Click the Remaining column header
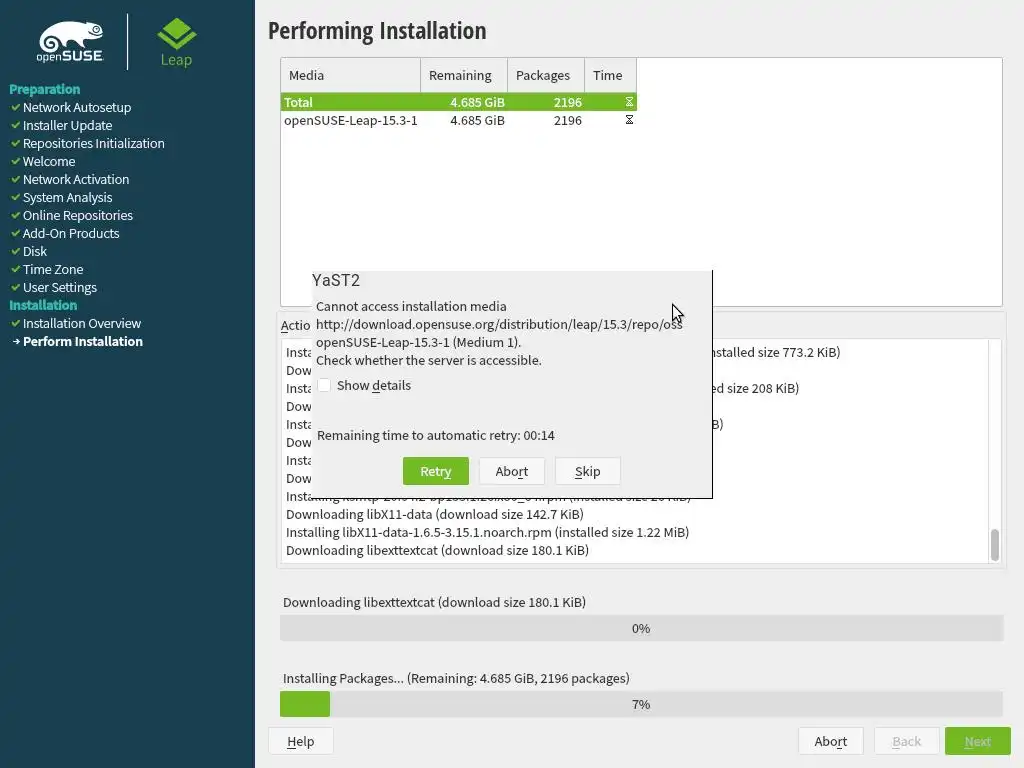Image resolution: width=1024 pixels, height=768 pixels. (464, 75)
